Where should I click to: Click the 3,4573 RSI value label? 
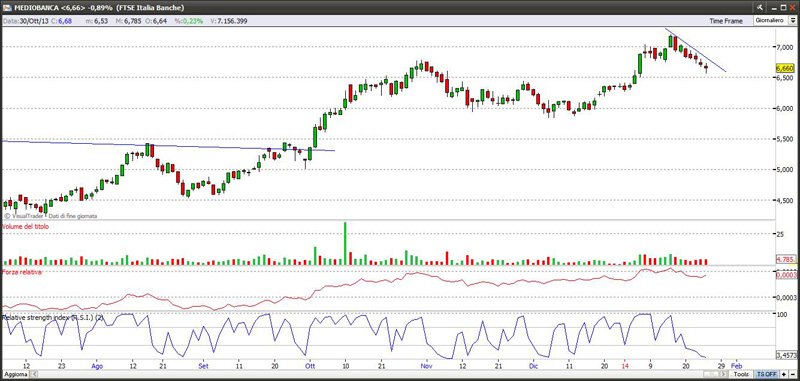[x=785, y=354]
